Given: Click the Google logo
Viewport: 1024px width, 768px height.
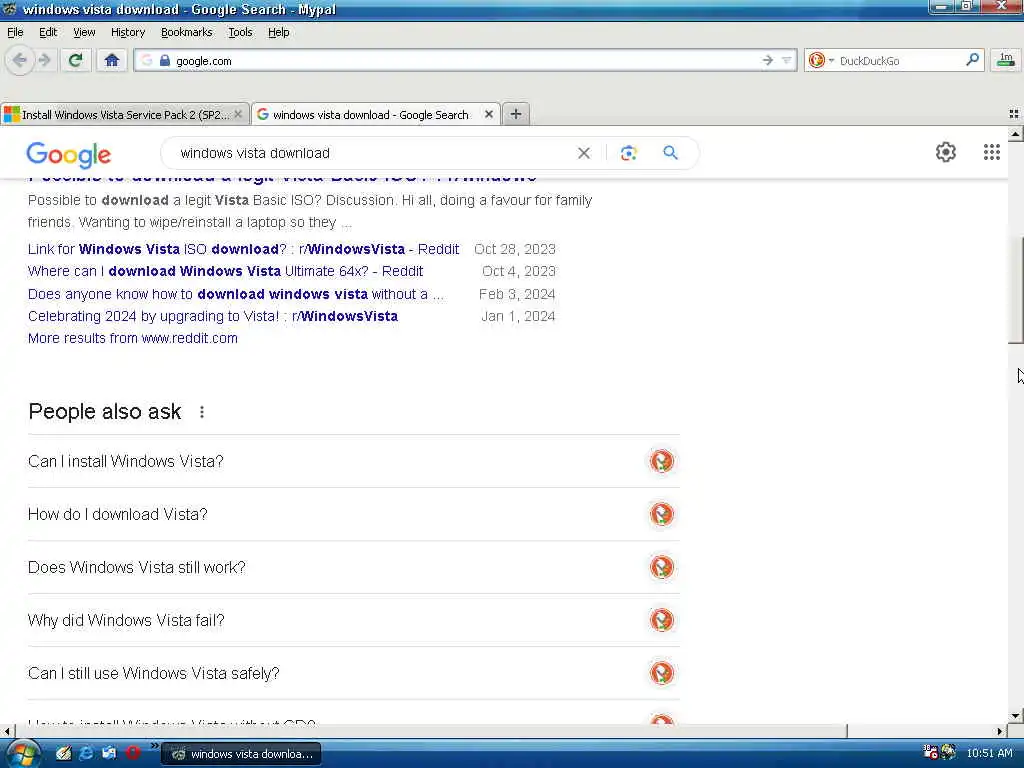Looking at the screenshot, I should (69, 154).
